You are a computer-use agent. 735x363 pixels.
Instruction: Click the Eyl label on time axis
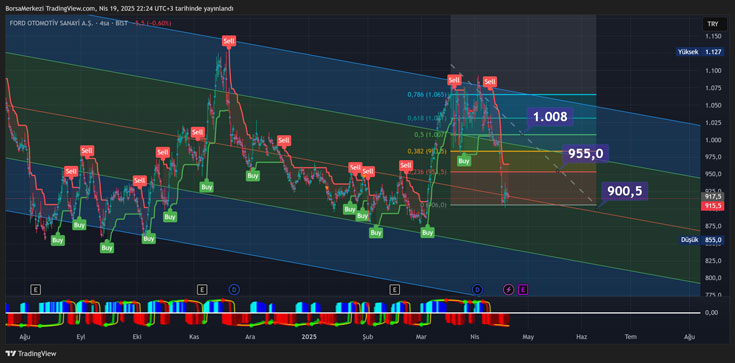tap(81, 337)
